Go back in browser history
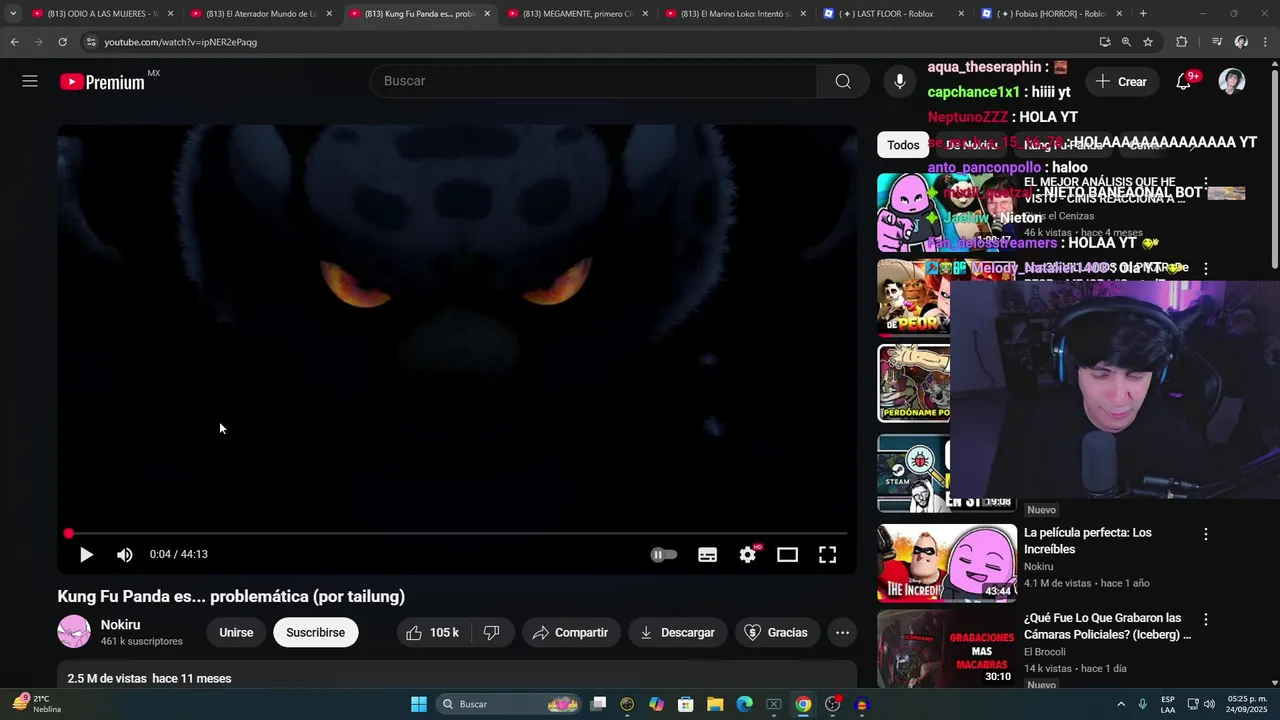Image resolution: width=1280 pixels, height=720 pixels. pyautogui.click(x=14, y=42)
